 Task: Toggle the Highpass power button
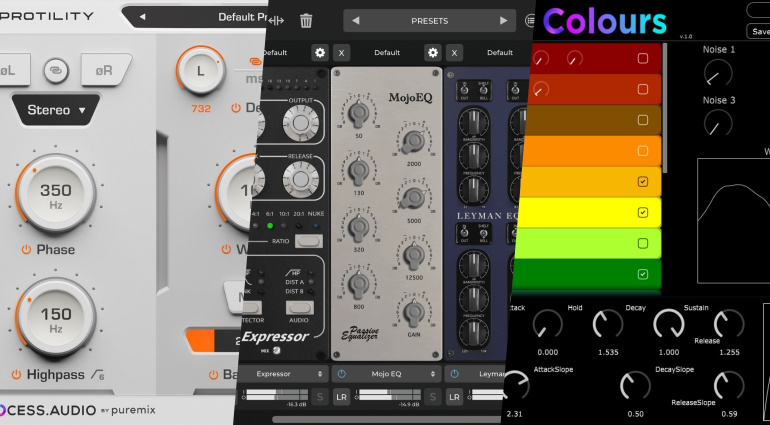click(16, 375)
